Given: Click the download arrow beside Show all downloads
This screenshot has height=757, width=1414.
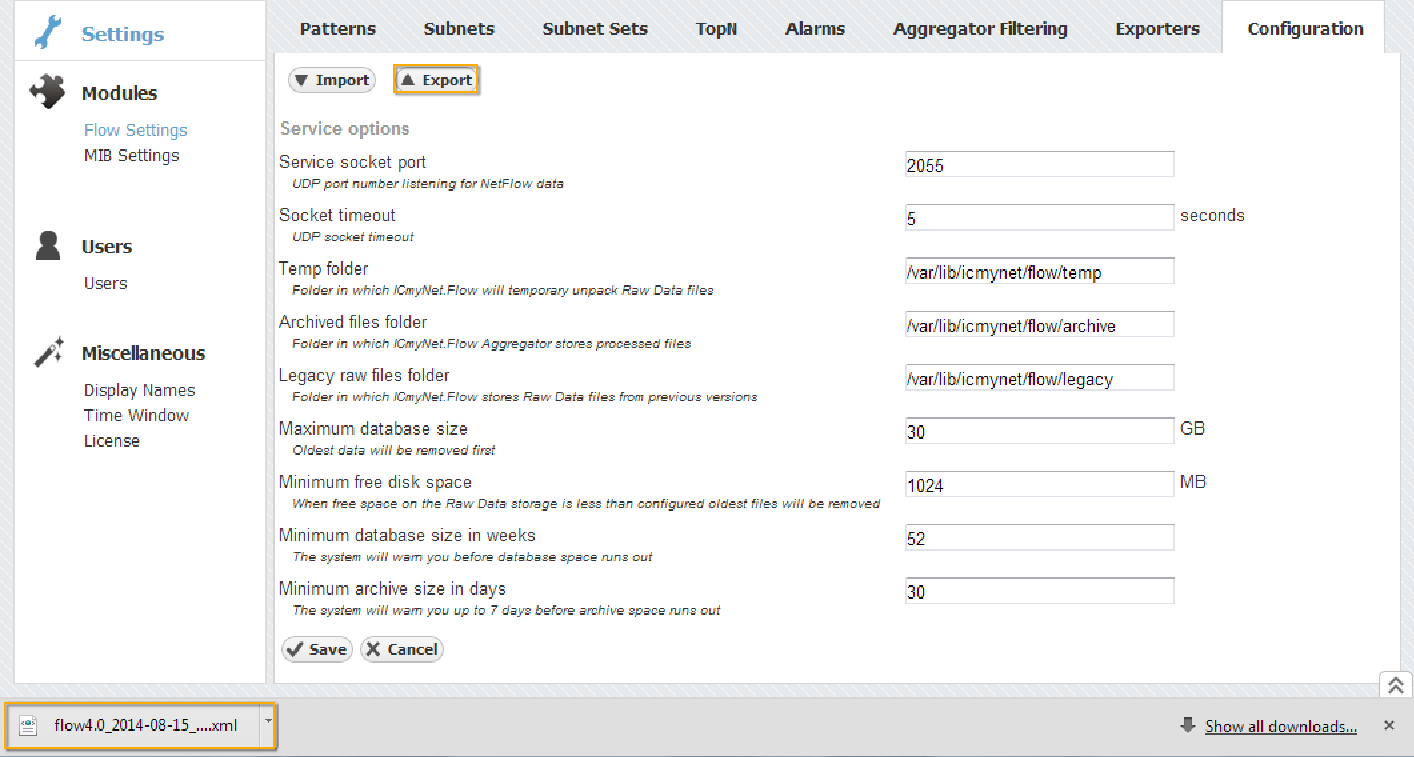Looking at the screenshot, I should [1188, 725].
